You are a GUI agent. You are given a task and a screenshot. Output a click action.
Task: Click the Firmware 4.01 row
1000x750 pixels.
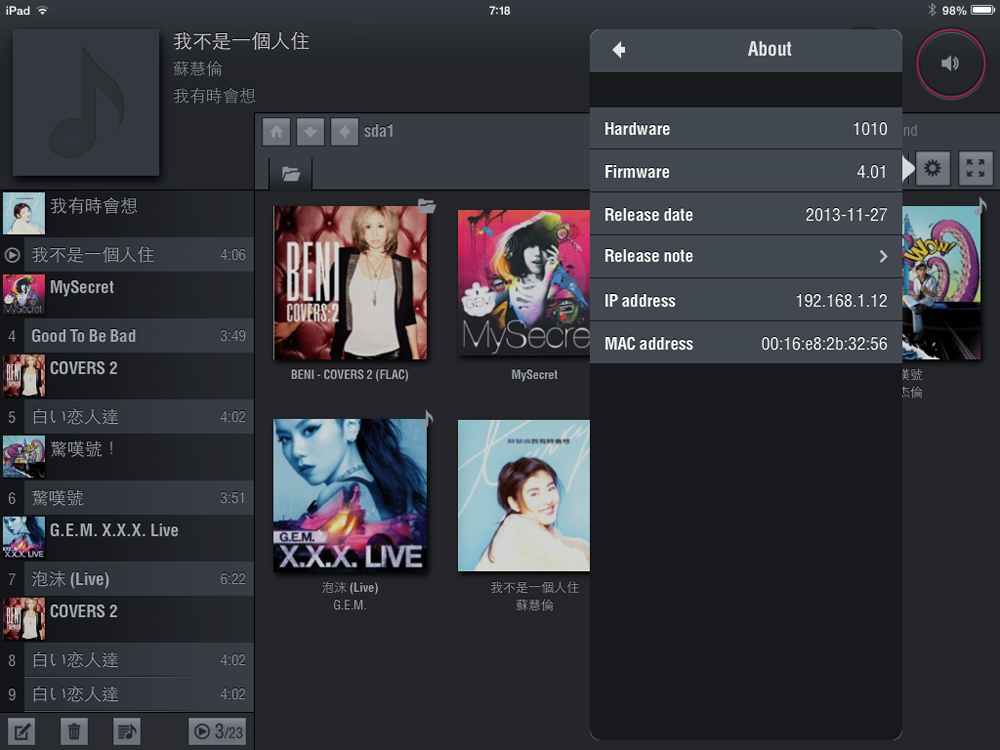coord(746,172)
